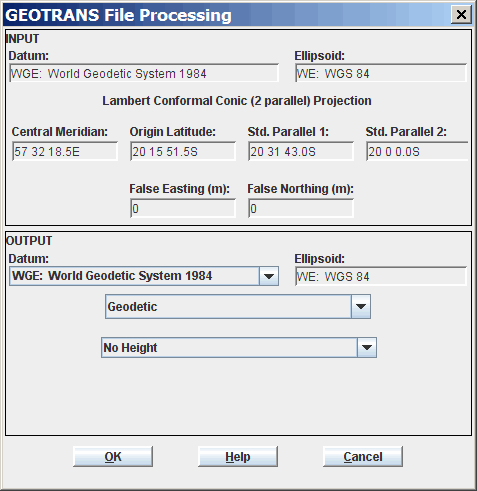Click the Std. Parallel 2 label
The width and height of the screenshot is (477, 491).
[406, 132]
